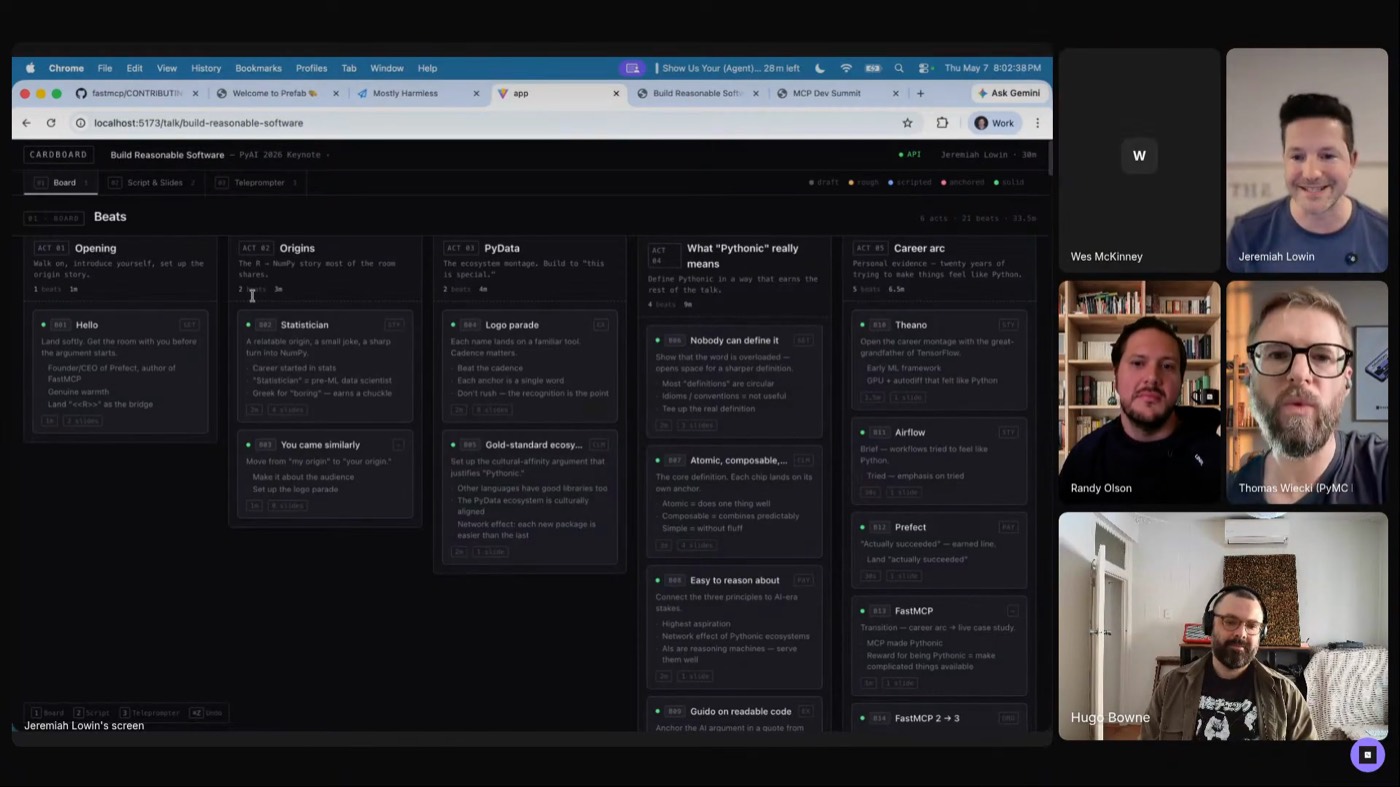
Task: Open the You came similarly beat card
Action: (325, 474)
